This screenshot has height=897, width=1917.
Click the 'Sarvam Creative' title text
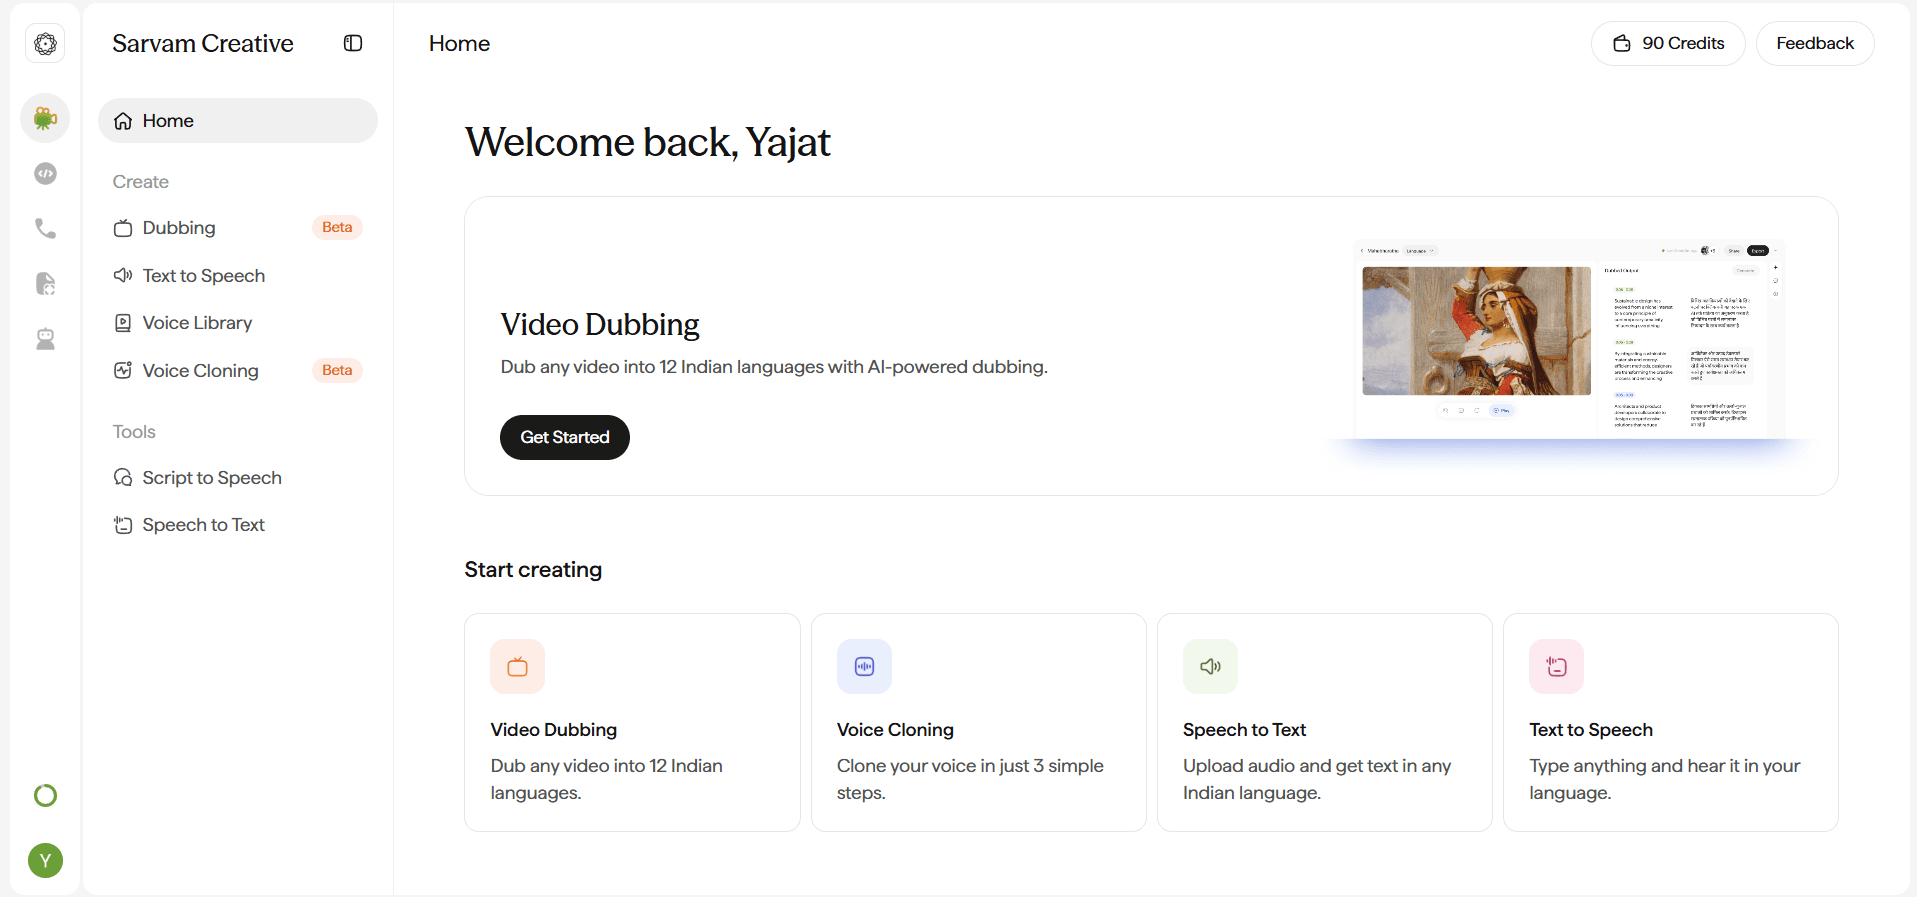(203, 44)
